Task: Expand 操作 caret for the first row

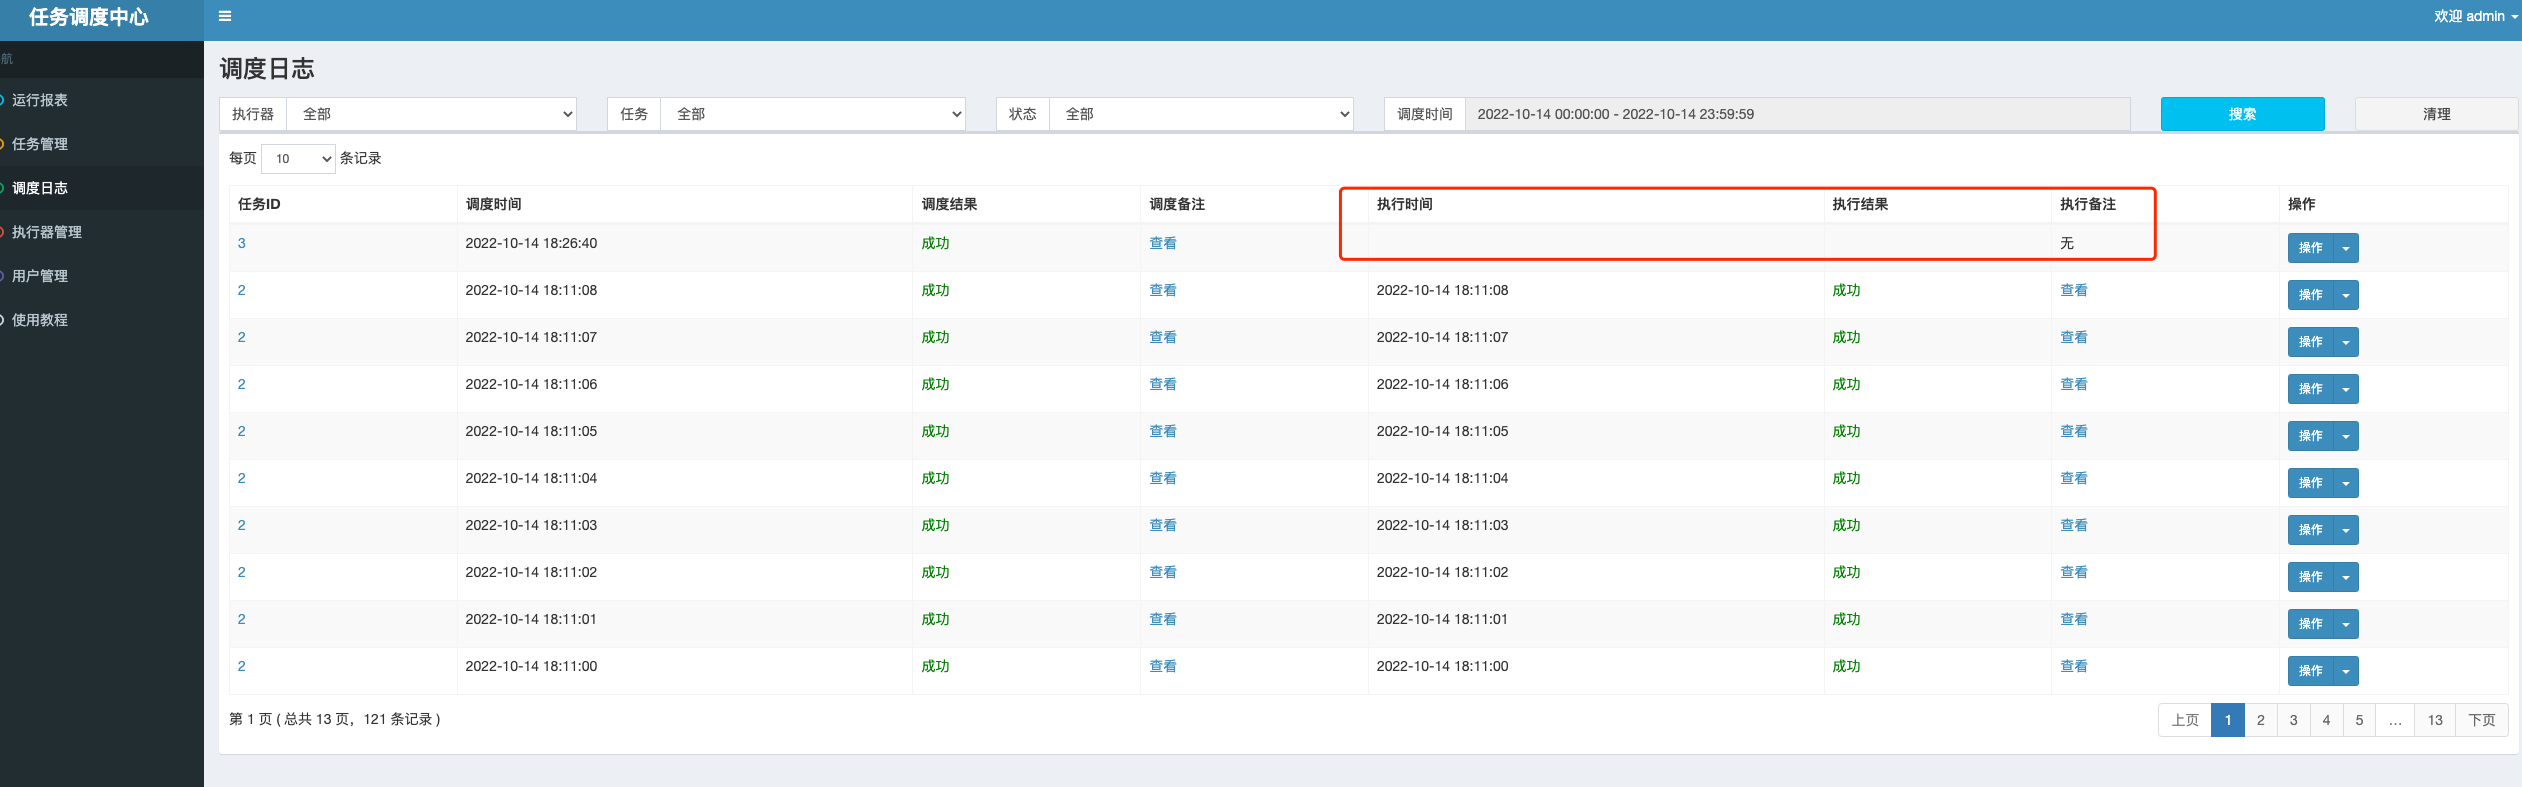Action: pyautogui.click(x=2346, y=248)
